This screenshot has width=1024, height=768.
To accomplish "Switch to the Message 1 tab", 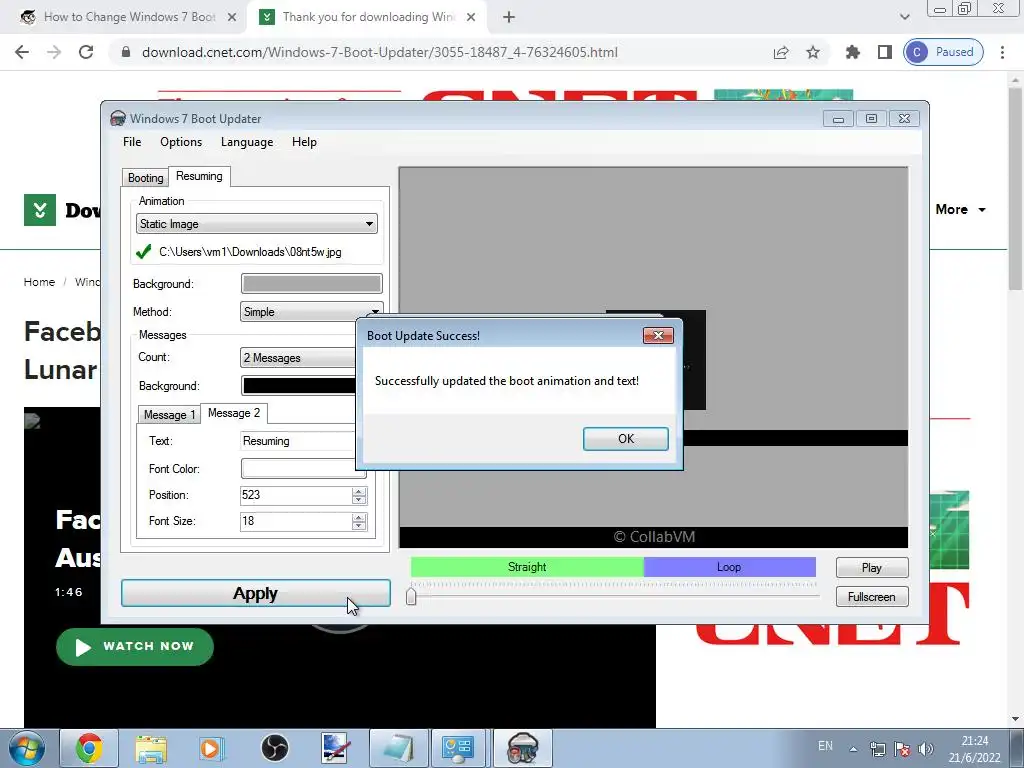I will [x=169, y=415].
